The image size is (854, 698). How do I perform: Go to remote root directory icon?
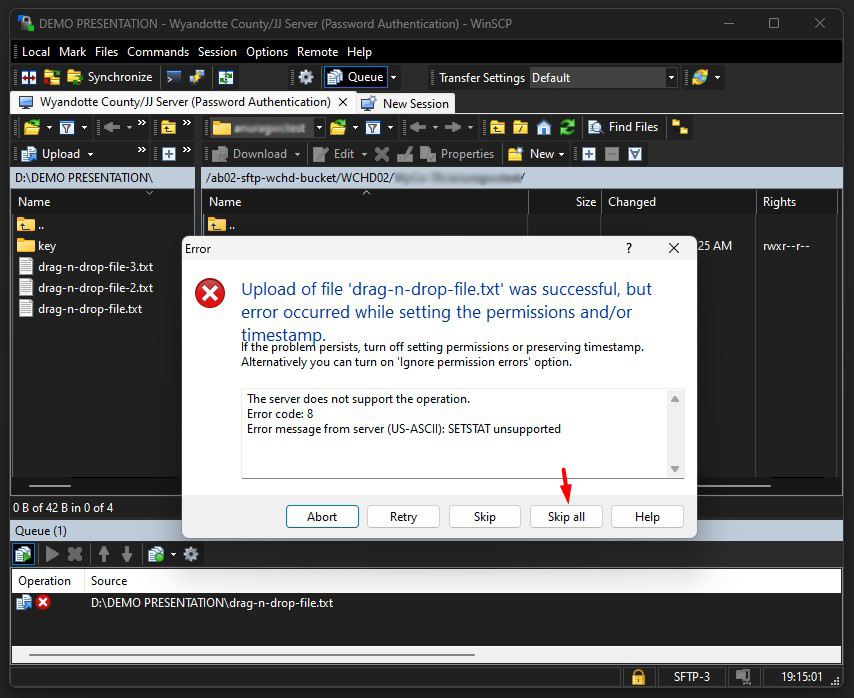pyautogui.click(x=521, y=127)
